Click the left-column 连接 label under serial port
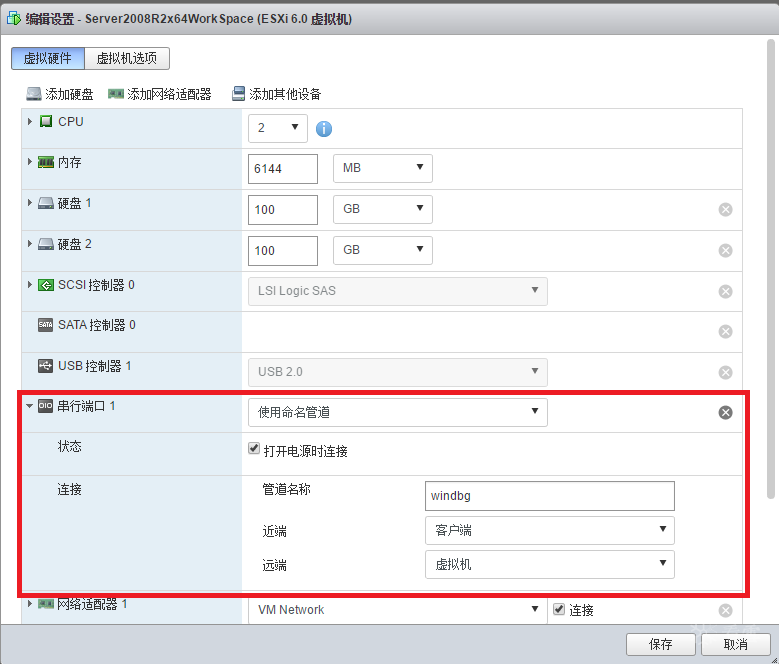 70,490
